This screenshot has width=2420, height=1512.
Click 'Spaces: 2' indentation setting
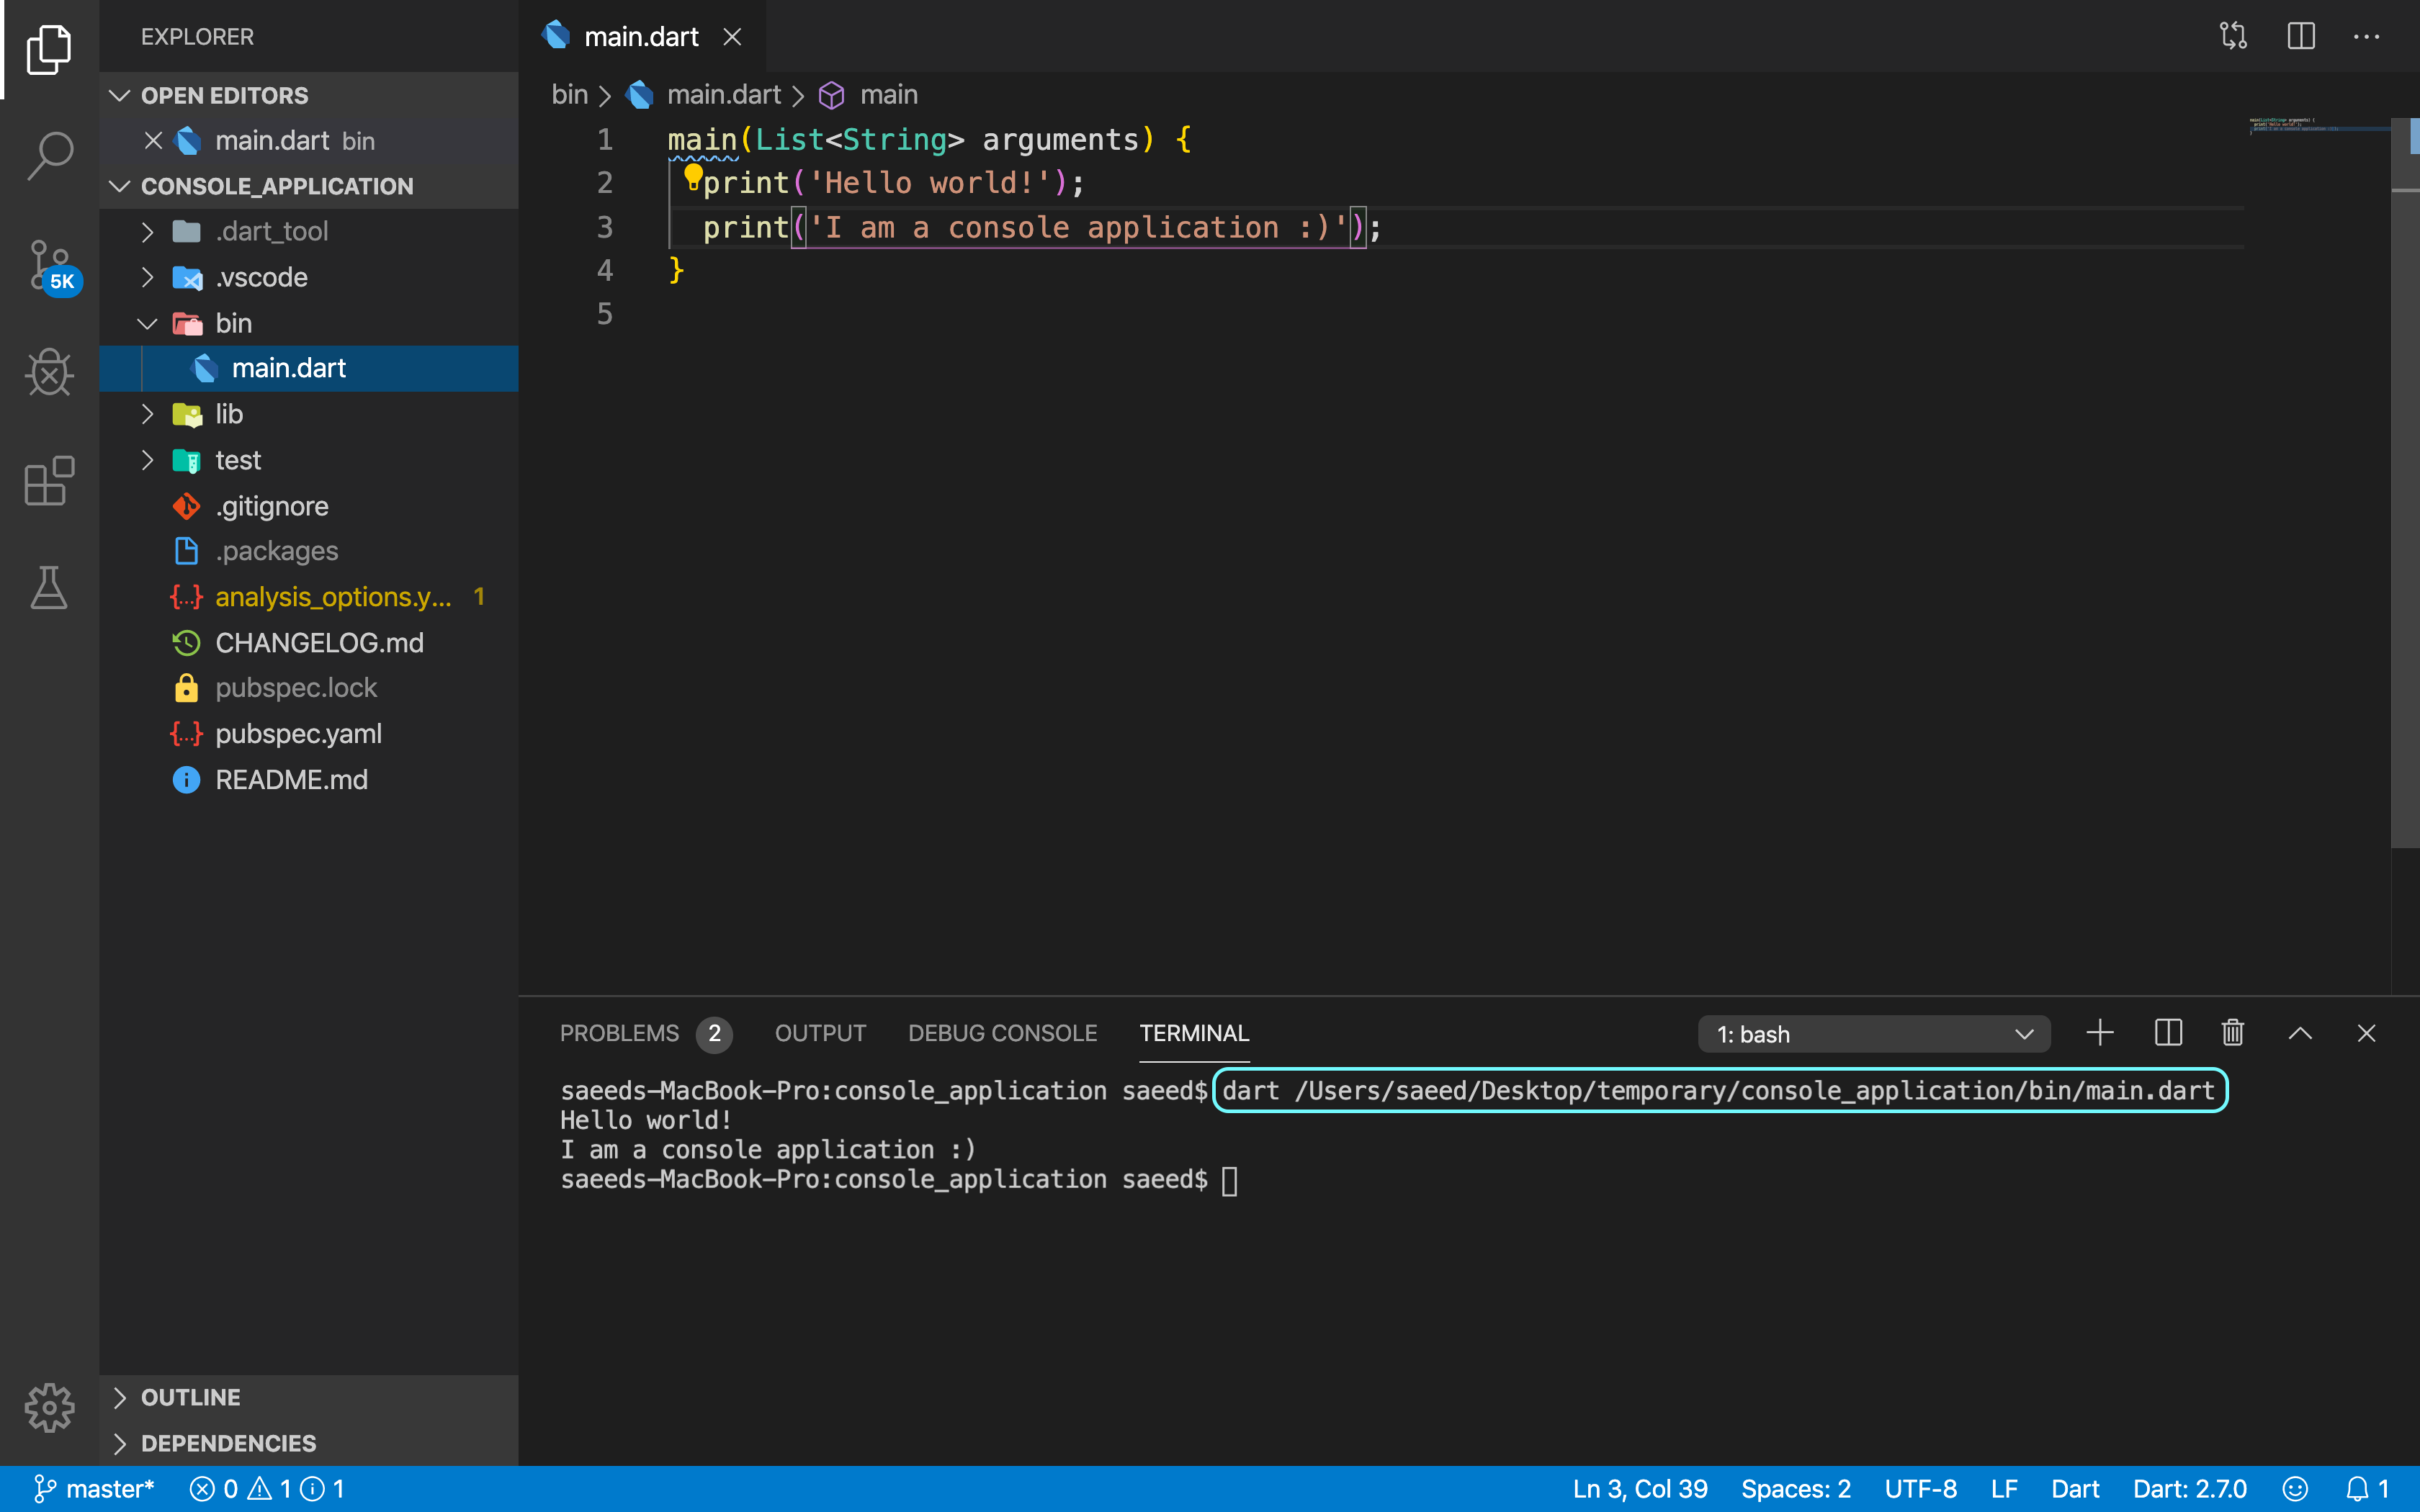(1795, 1489)
